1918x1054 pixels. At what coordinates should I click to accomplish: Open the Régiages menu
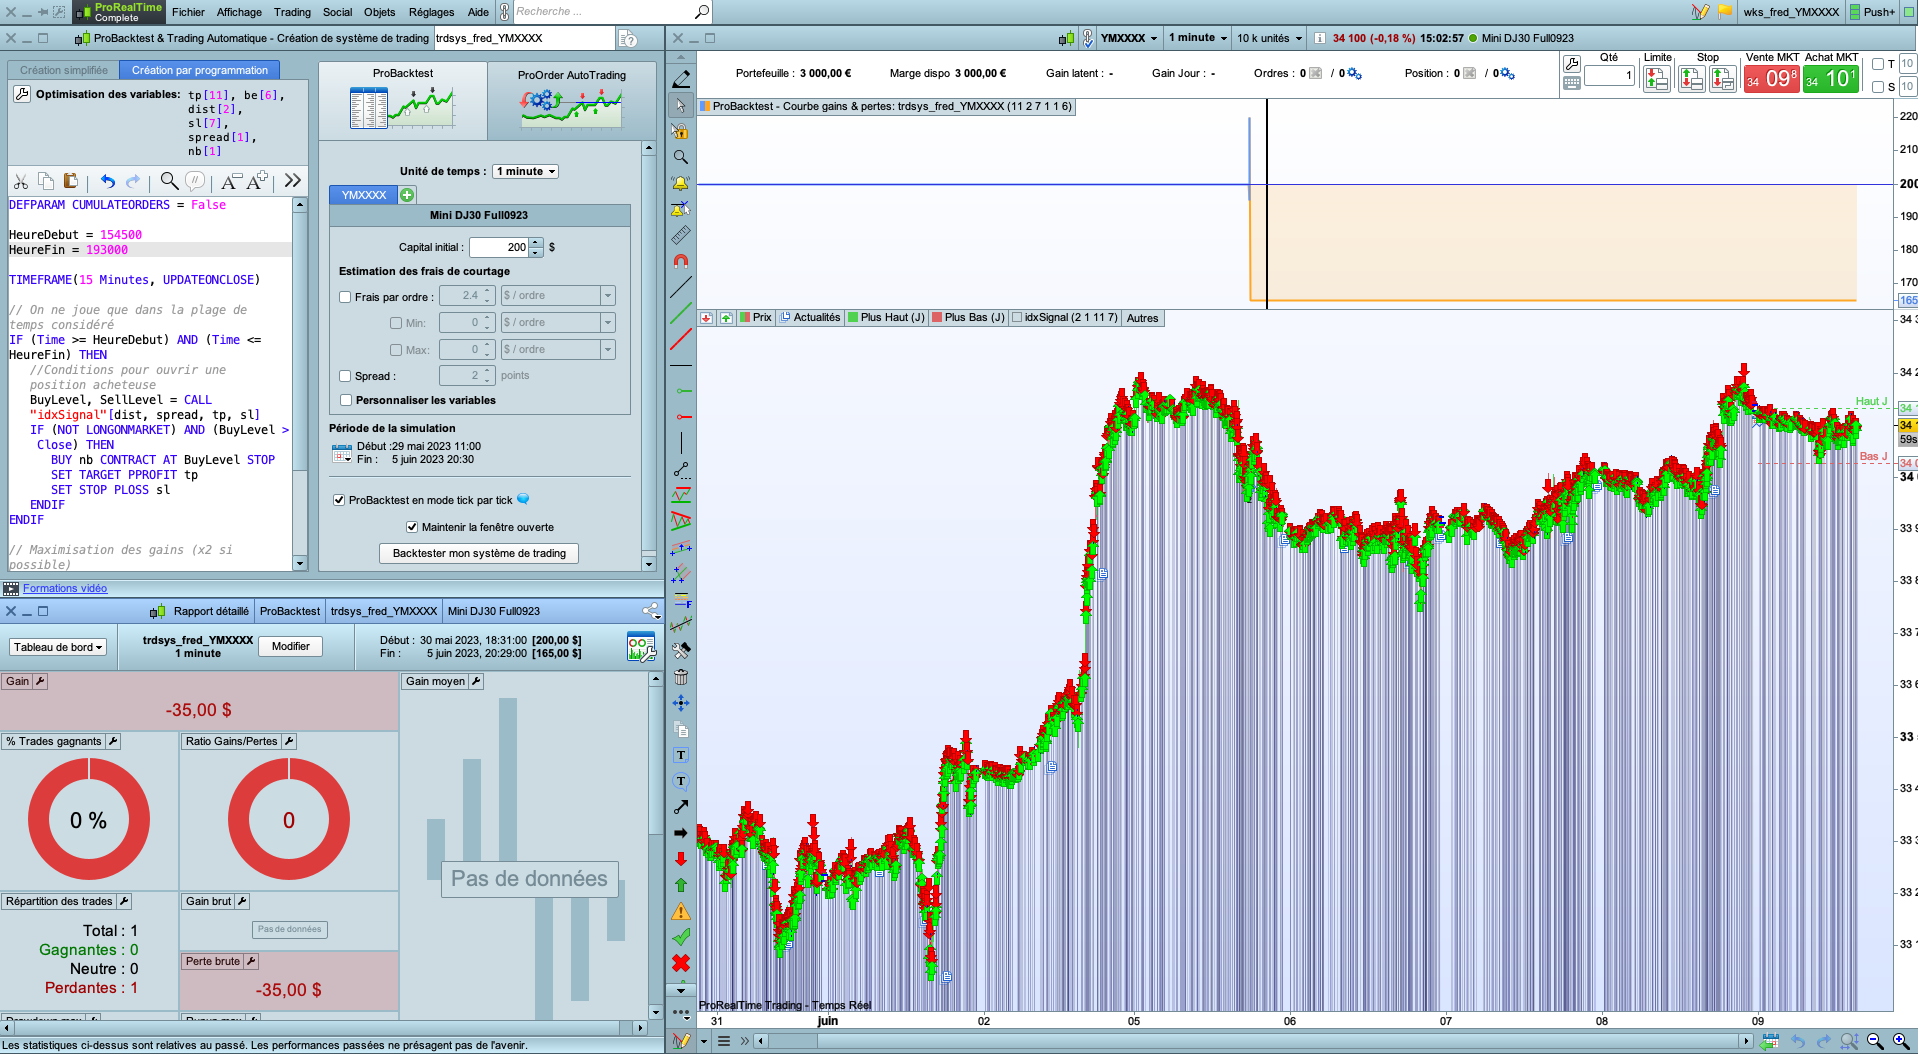click(x=431, y=12)
